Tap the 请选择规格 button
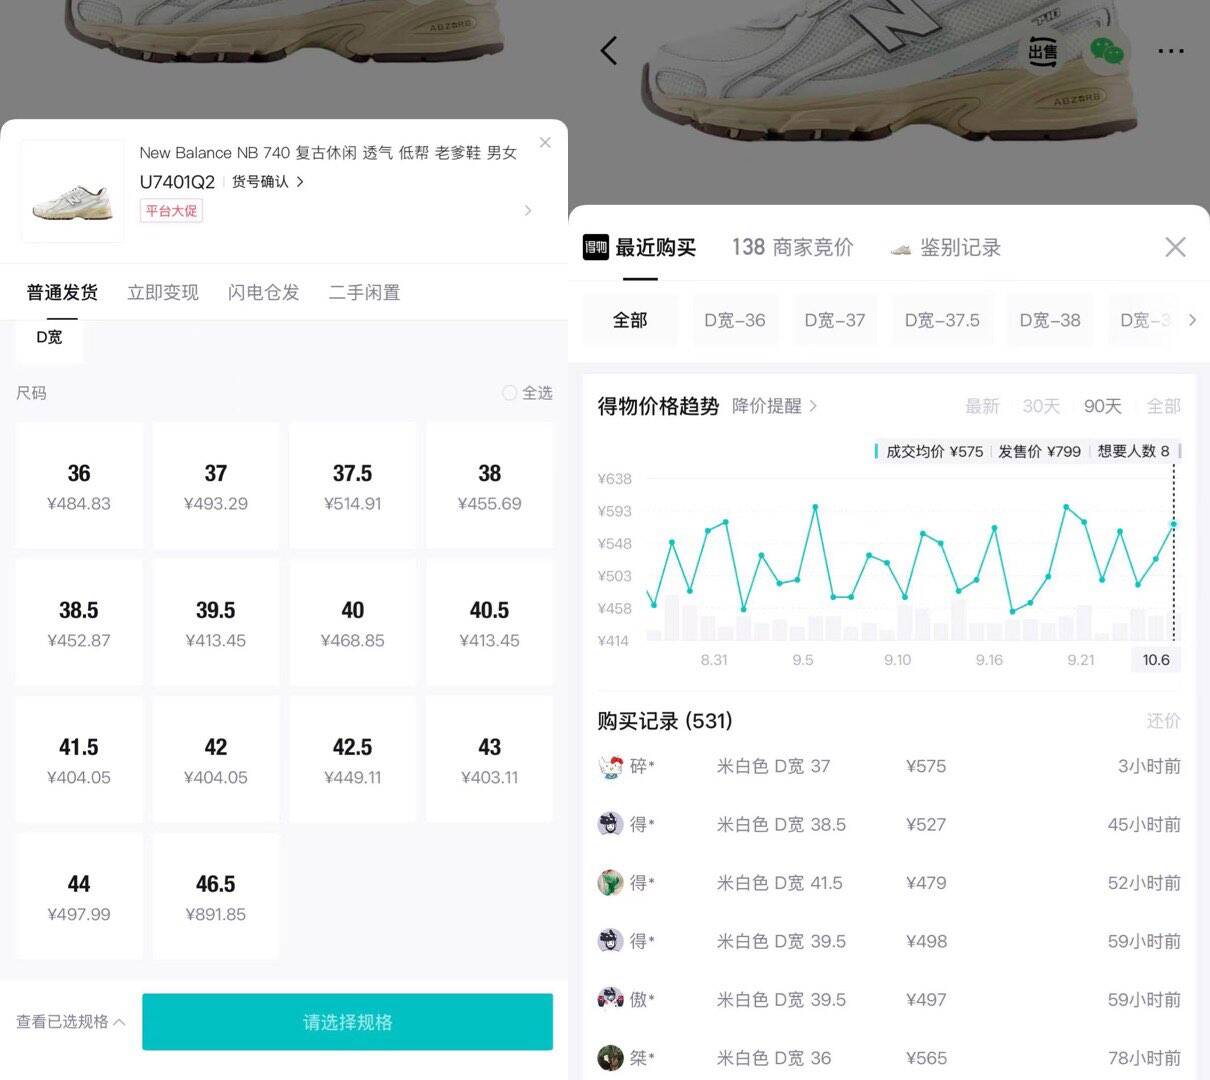 point(347,1022)
